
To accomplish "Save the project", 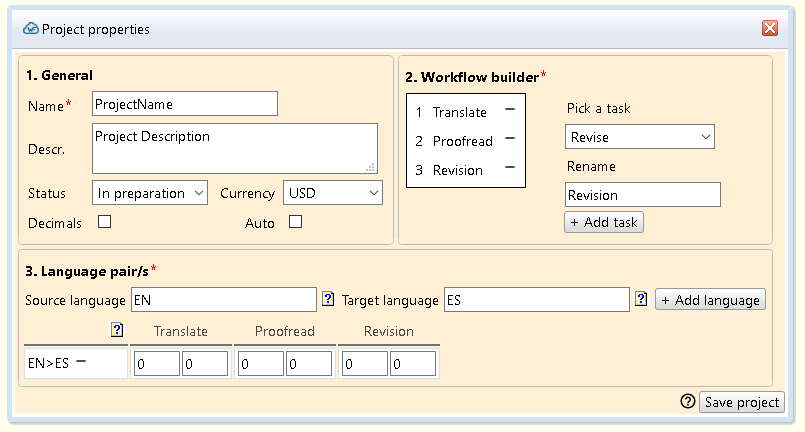I will 741,402.
